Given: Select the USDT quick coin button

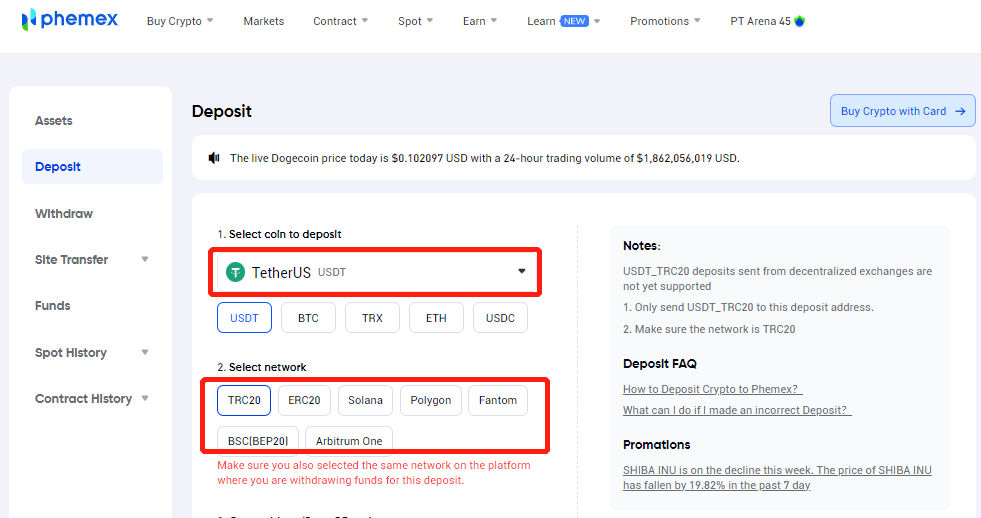Looking at the screenshot, I should pos(244,318).
